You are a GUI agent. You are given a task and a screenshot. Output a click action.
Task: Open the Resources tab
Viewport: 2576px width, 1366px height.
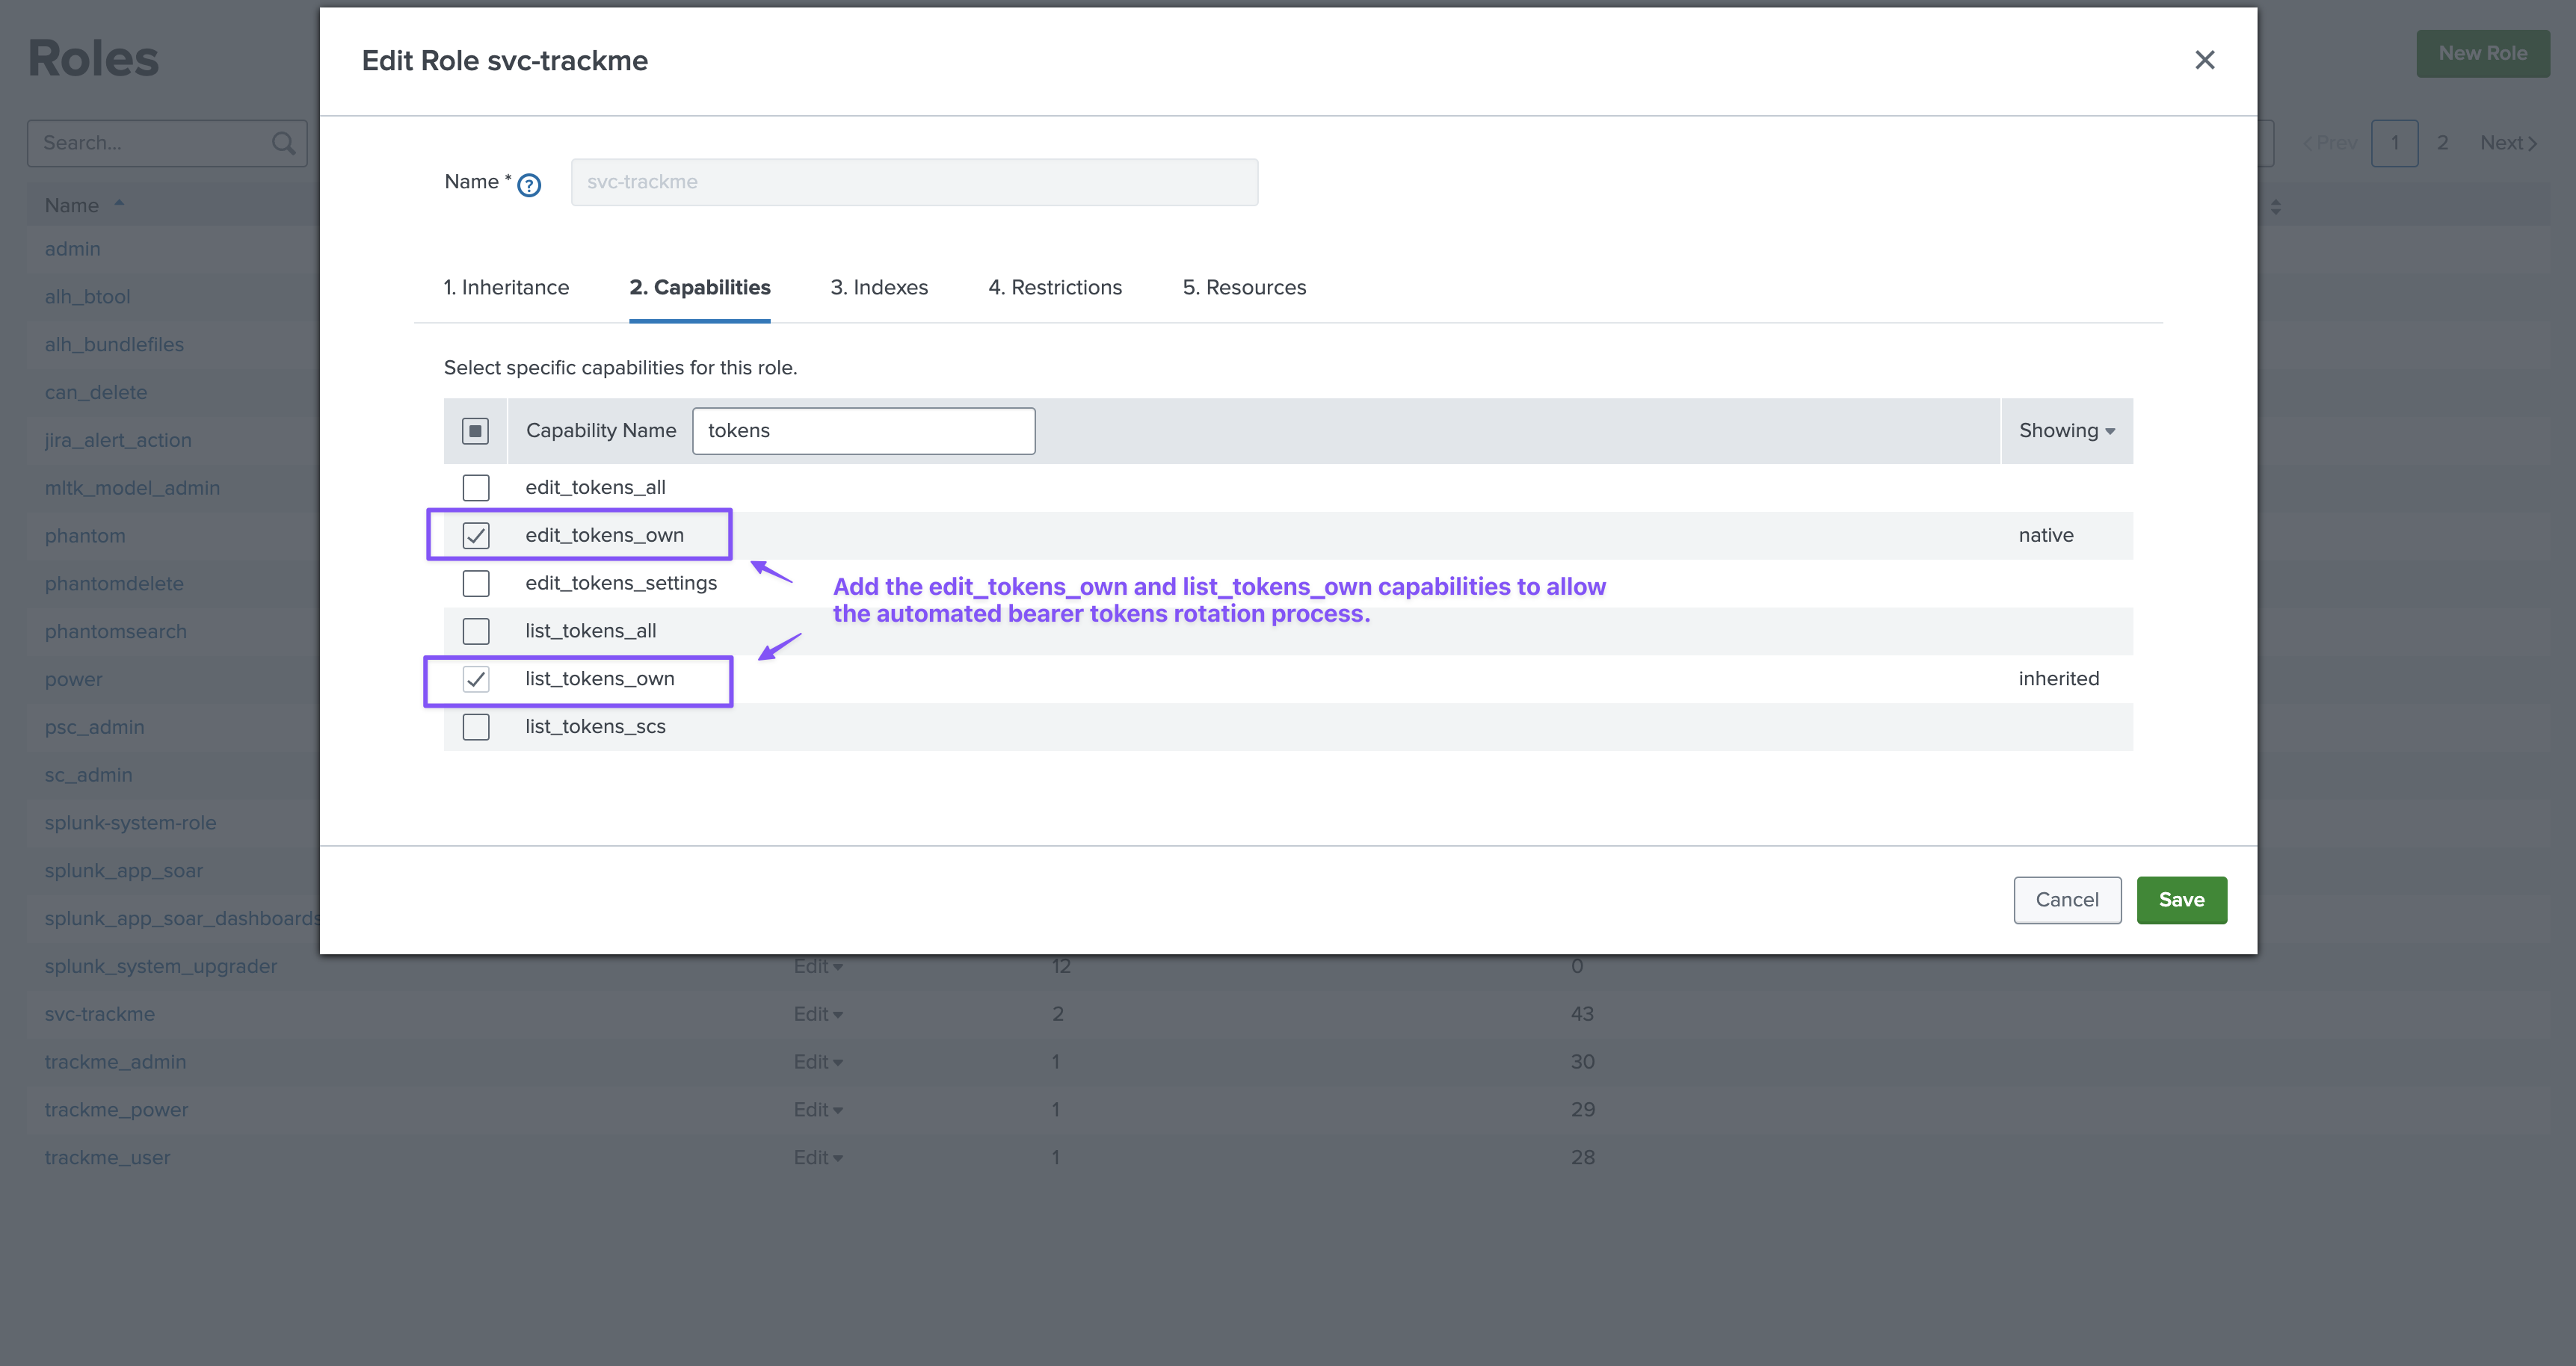[1244, 288]
